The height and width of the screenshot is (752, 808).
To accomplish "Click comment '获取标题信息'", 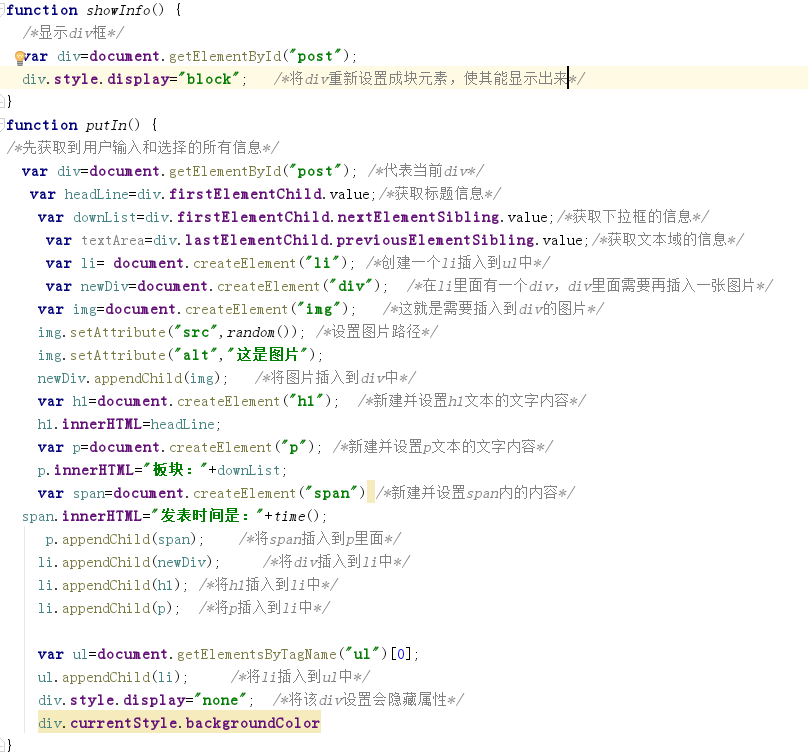I will click(439, 194).
